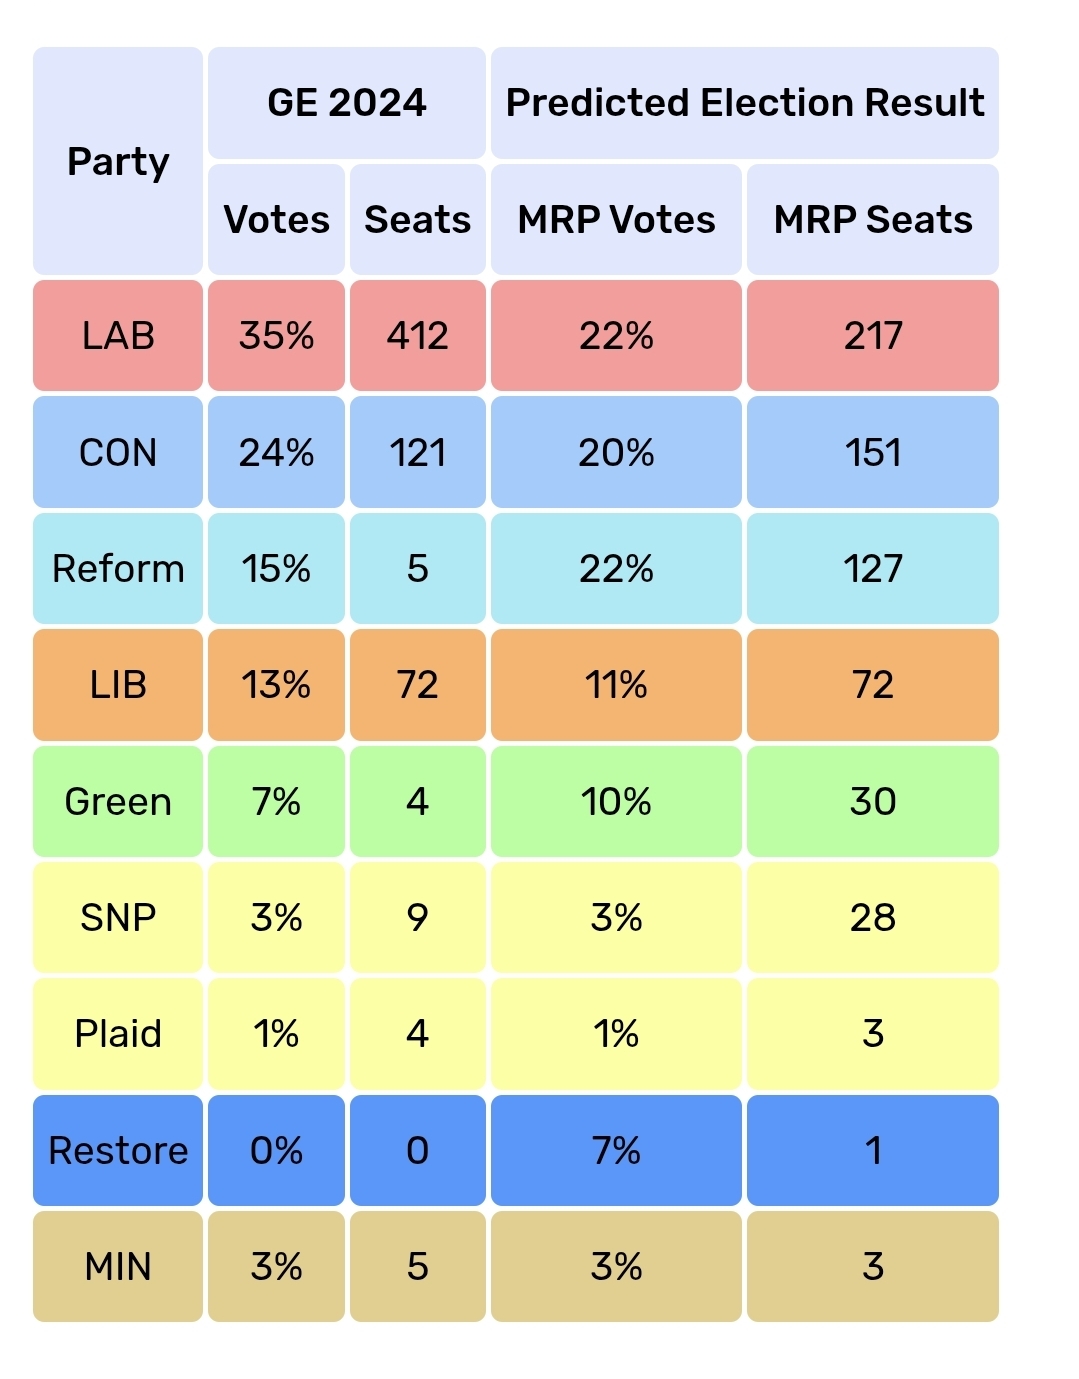The width and height of the screenshot is (1079, 1379).
Task: Click the Predicted Election Result header
Action: coord(745,103)
